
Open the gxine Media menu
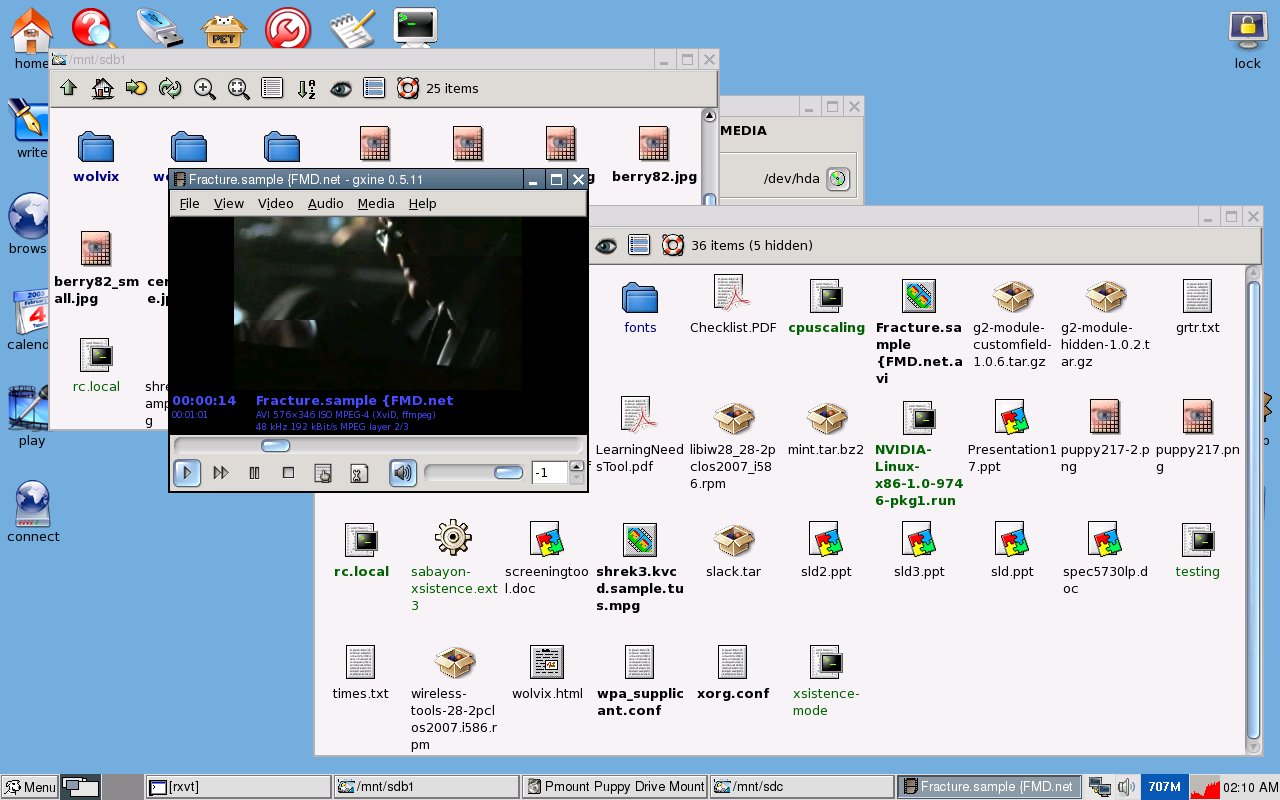[x=376, y=203]
